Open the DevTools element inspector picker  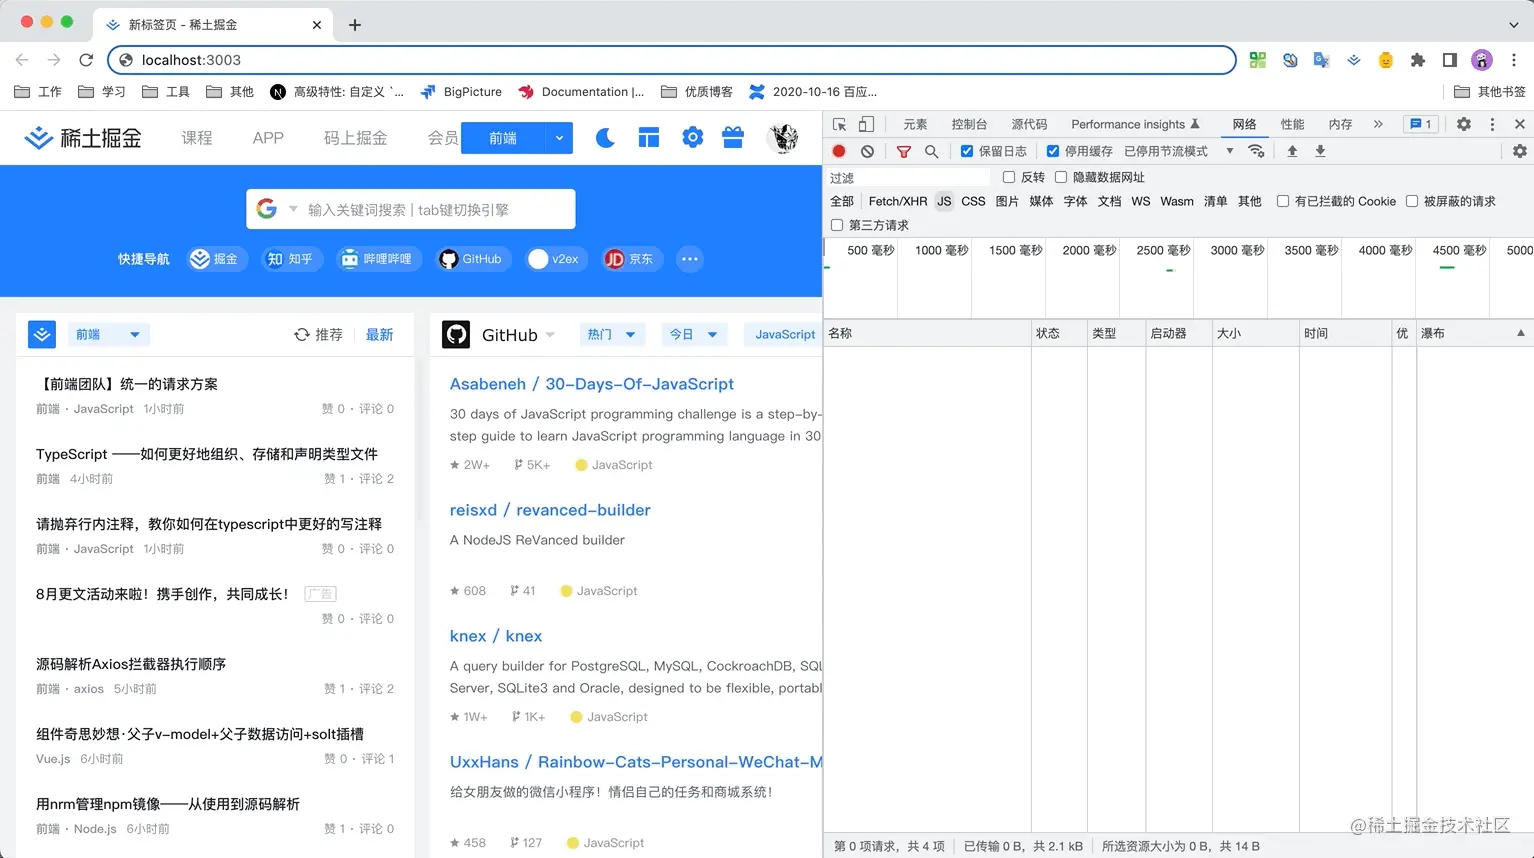click(x=839, y=124)
